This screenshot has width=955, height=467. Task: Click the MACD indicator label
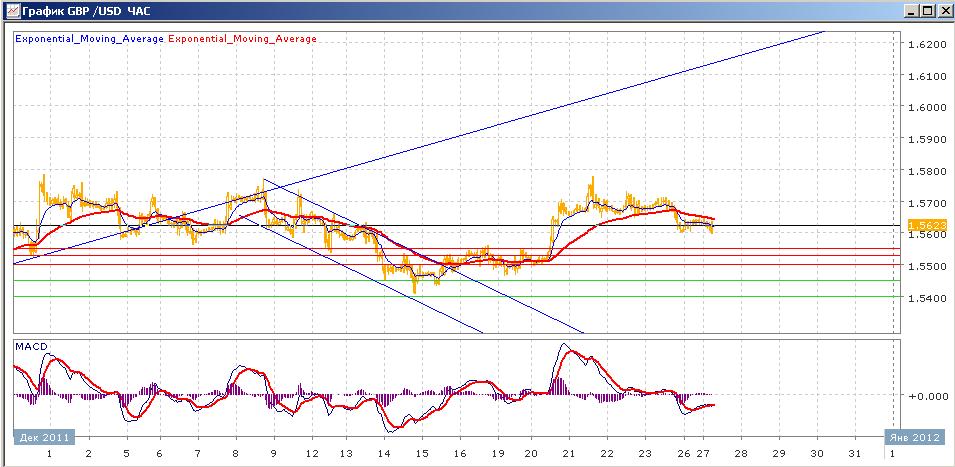point(32,347)
